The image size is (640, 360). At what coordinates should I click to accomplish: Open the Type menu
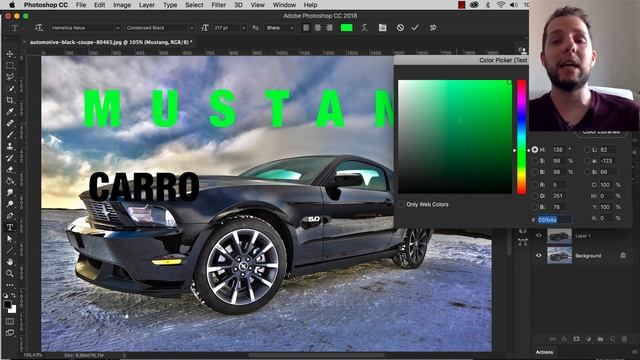click(170, 5)
